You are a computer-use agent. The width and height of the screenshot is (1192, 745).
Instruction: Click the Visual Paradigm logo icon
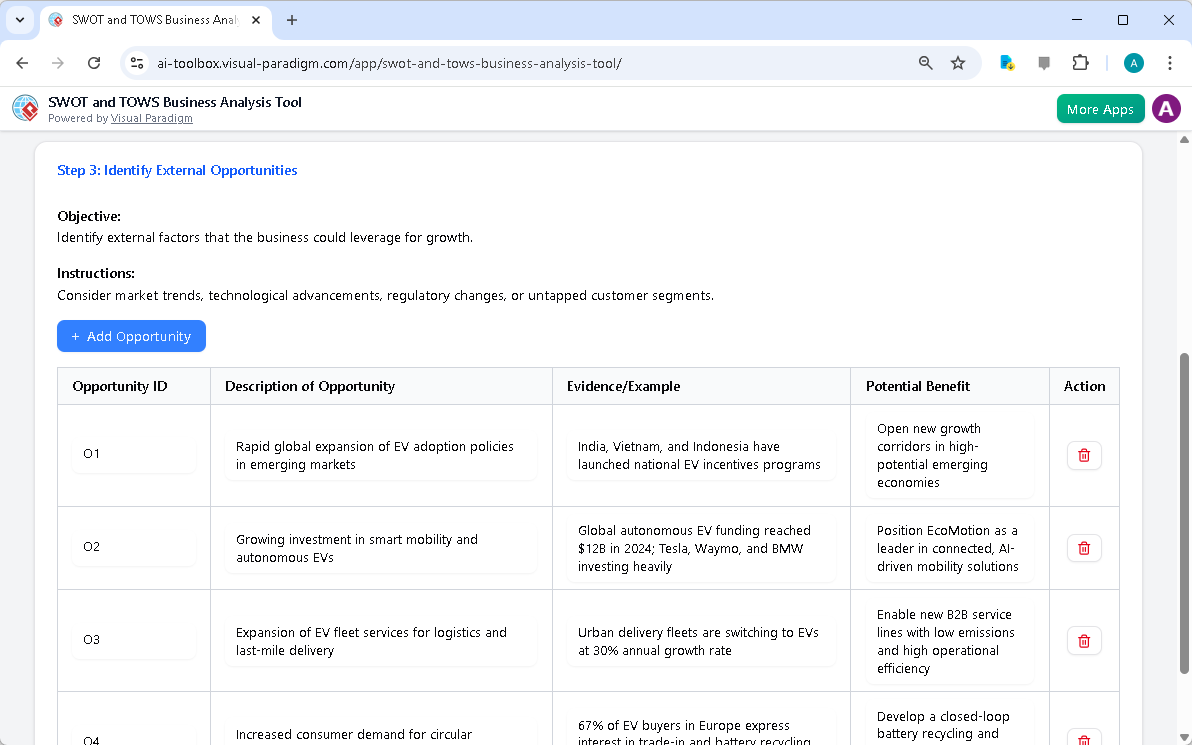pos(25,108)
